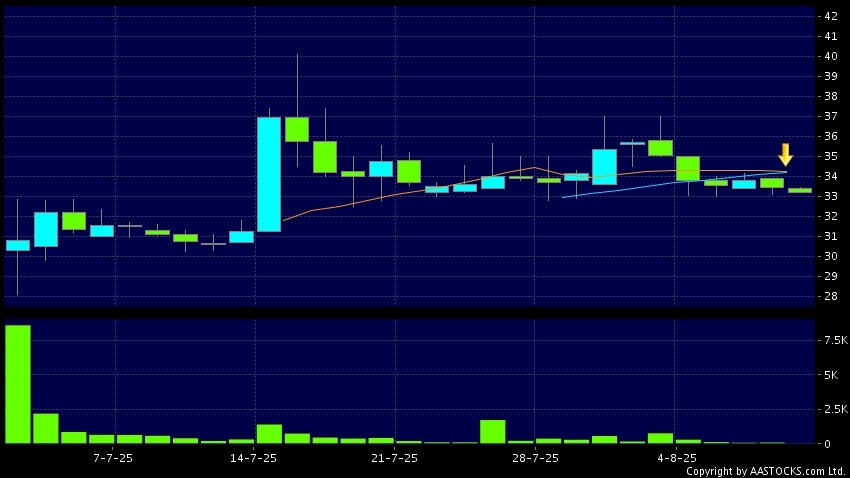Viewport: 850px width, 478px height.
Task: Click the blue moving average line
Action: point(674,183)
